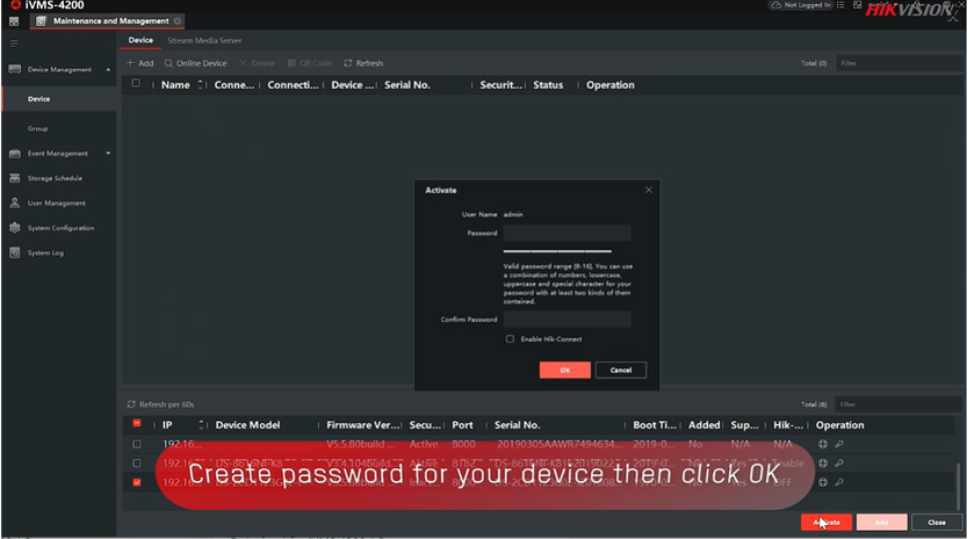Open Event Management in sidebar
Viewport: 975px width, 539px height.
click(57, 154)
